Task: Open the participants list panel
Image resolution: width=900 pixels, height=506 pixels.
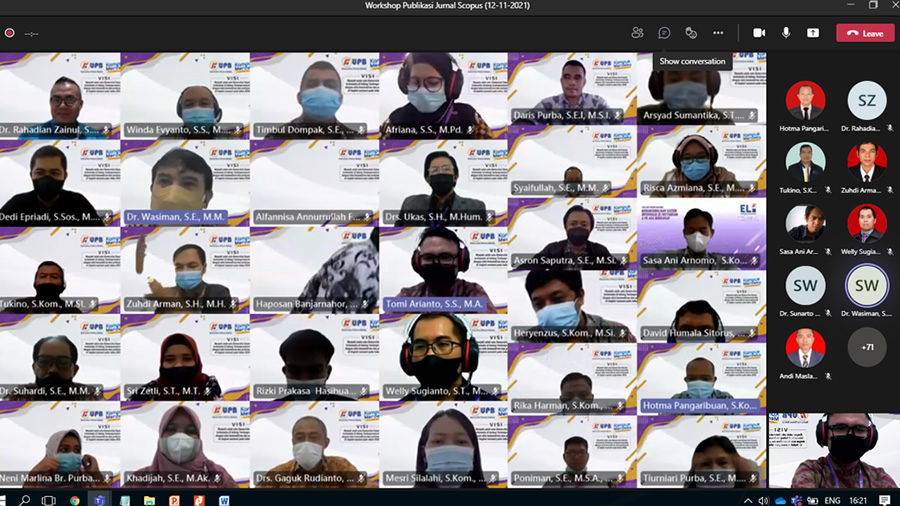Action: [x=637, y=33]
